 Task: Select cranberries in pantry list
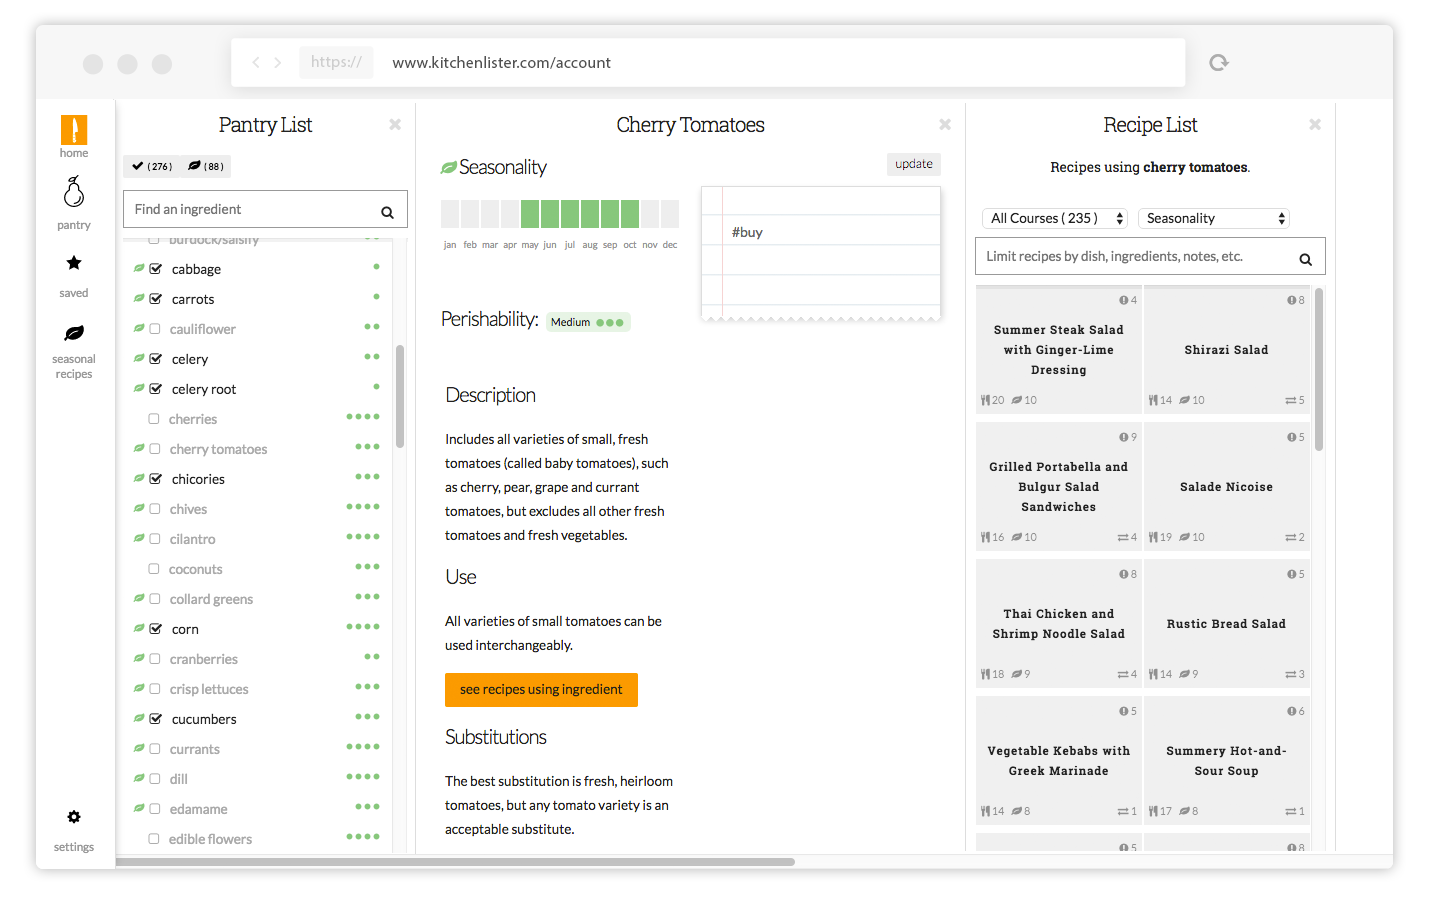(203, 659)
